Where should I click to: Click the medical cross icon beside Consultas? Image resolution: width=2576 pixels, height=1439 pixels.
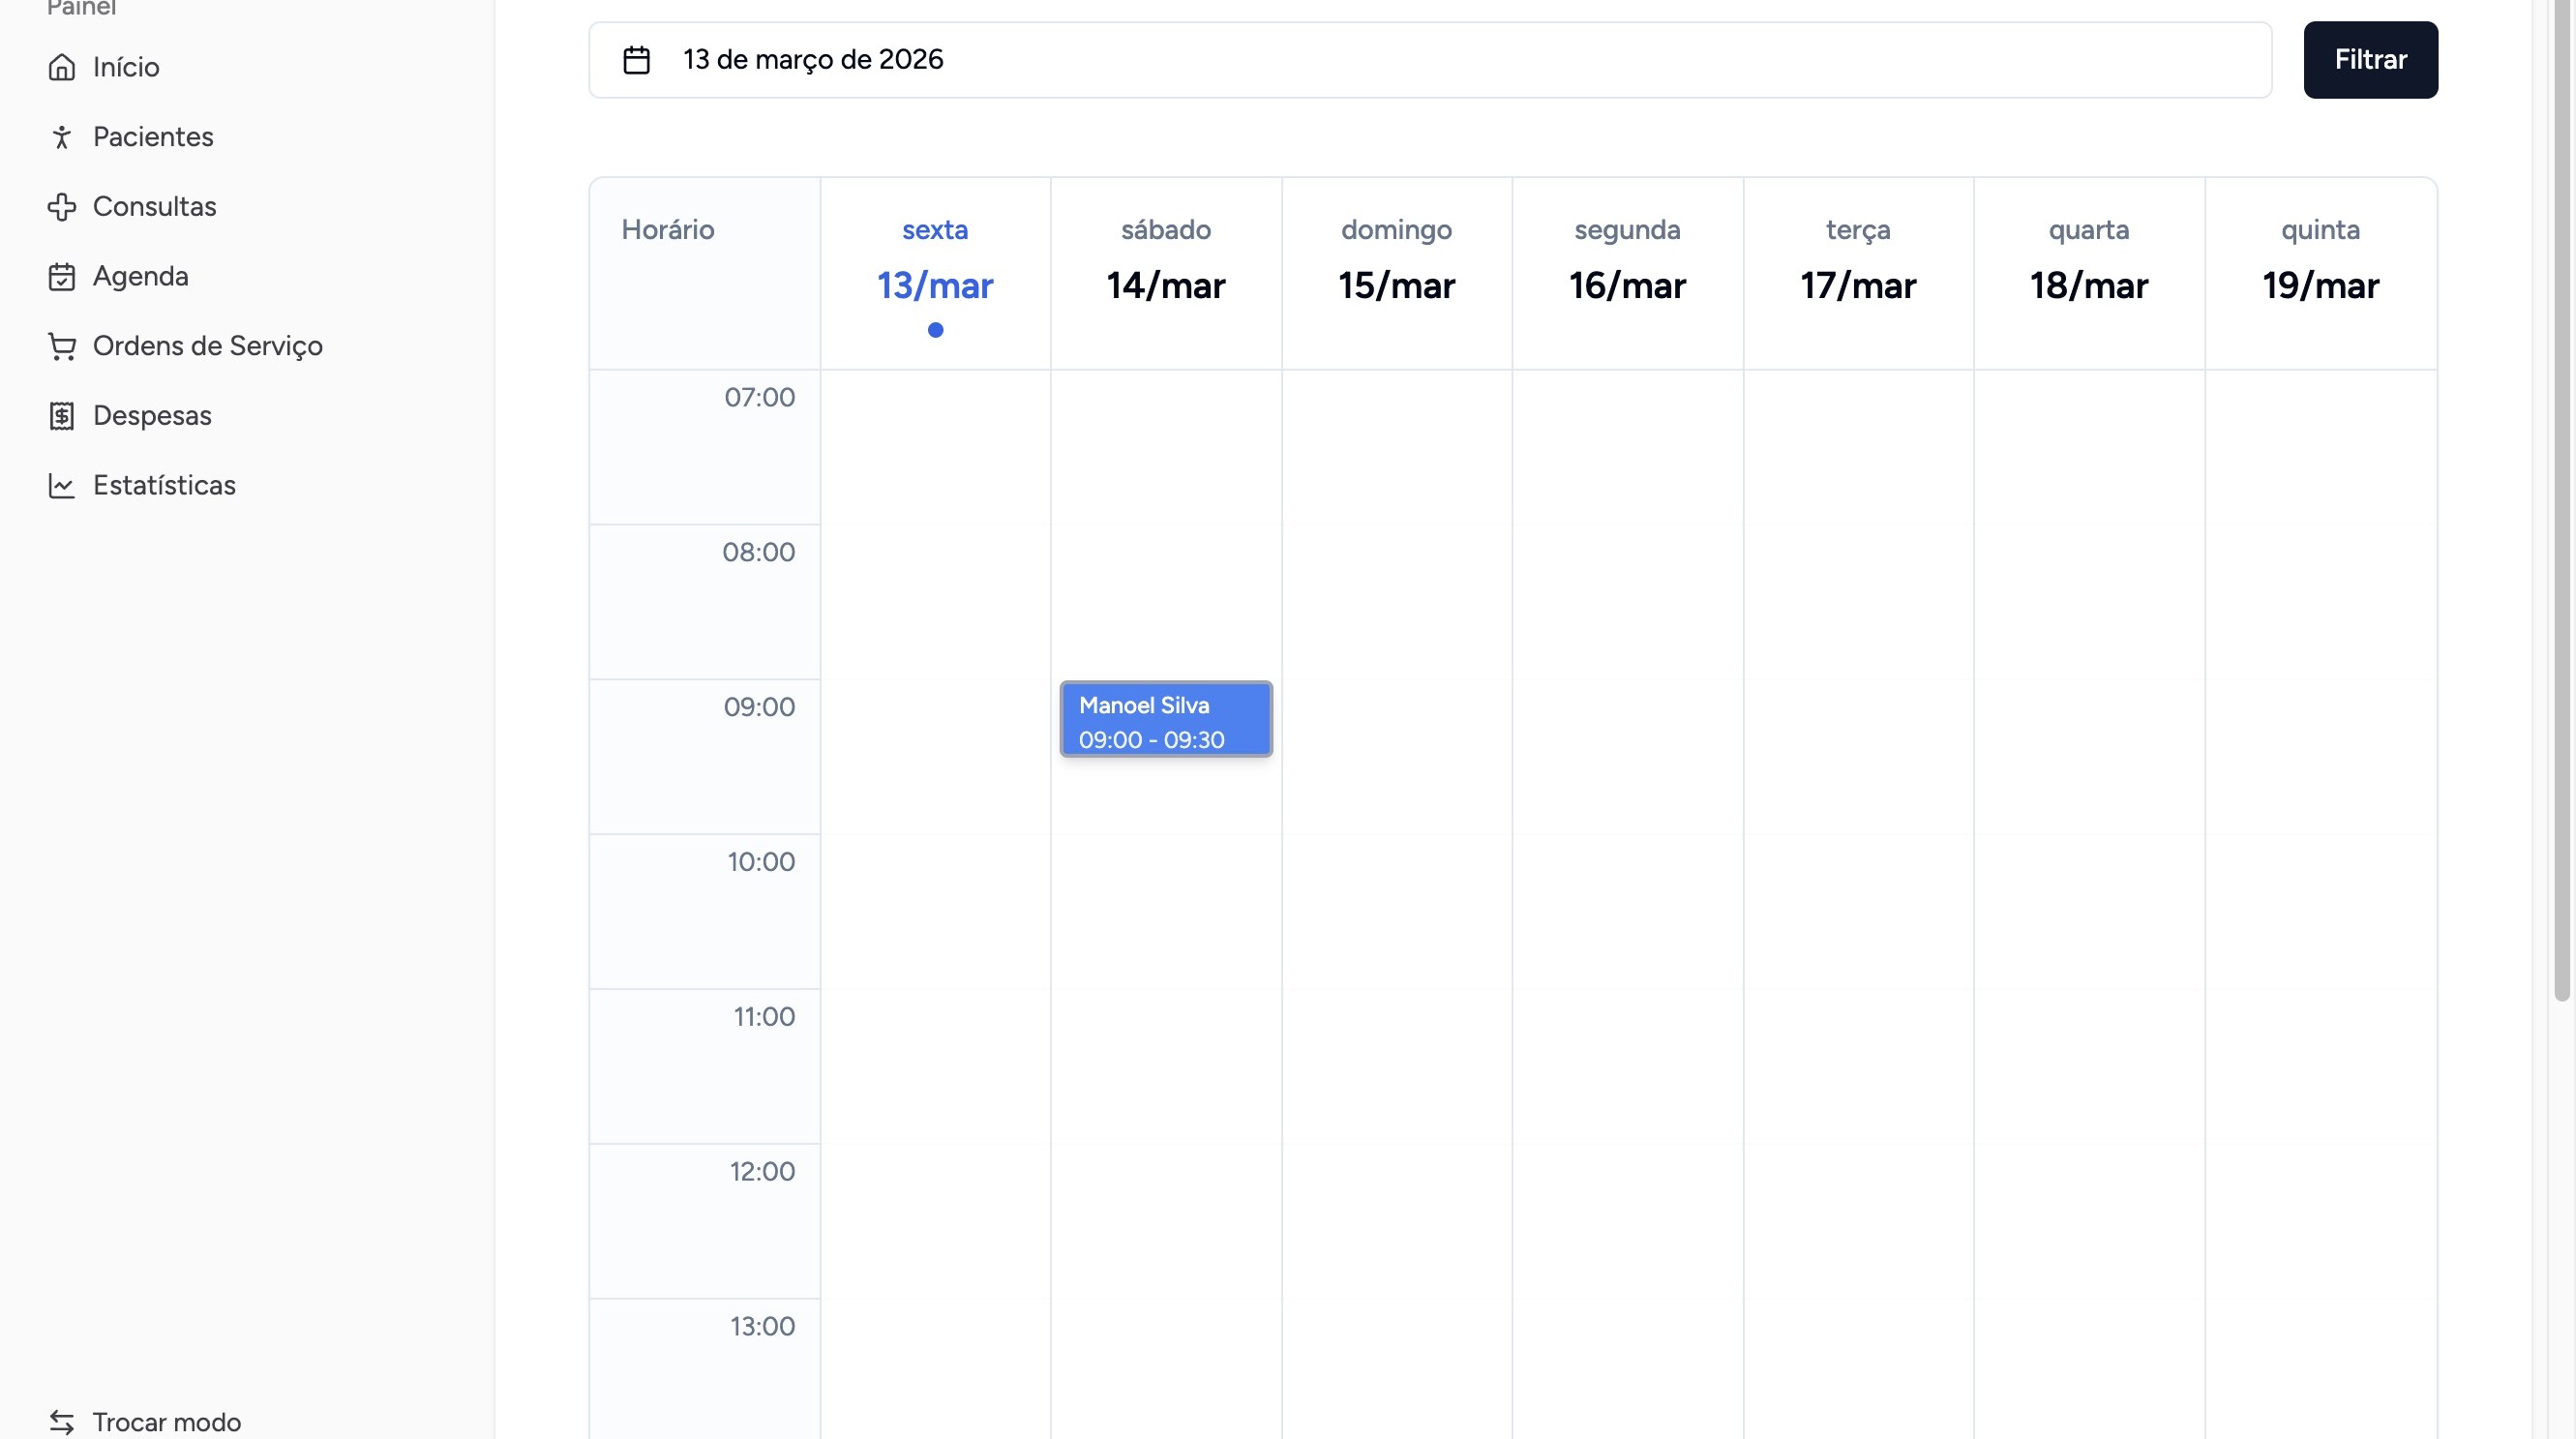click(62, 207)
